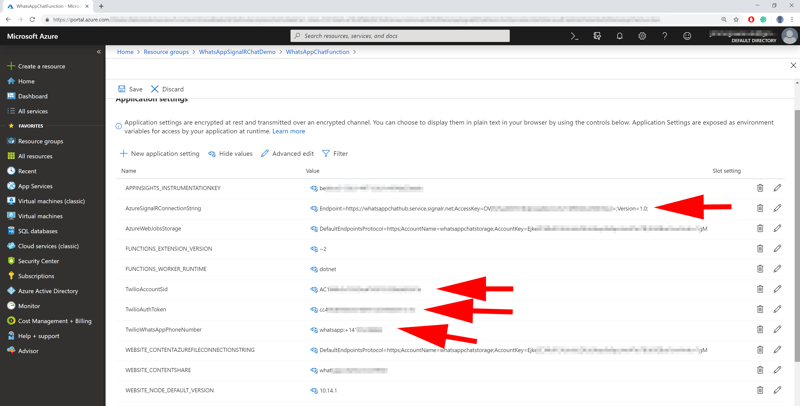Viewport: 800px width, 406px height.
Task: Open the portal settings gear icon
Action: click(x=642, y=36)
